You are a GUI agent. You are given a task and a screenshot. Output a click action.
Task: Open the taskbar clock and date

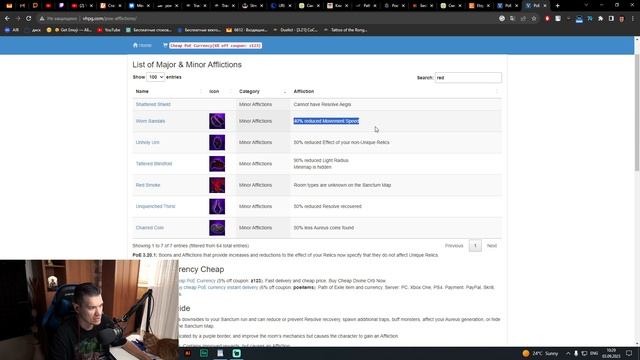[x=611, y=353]
